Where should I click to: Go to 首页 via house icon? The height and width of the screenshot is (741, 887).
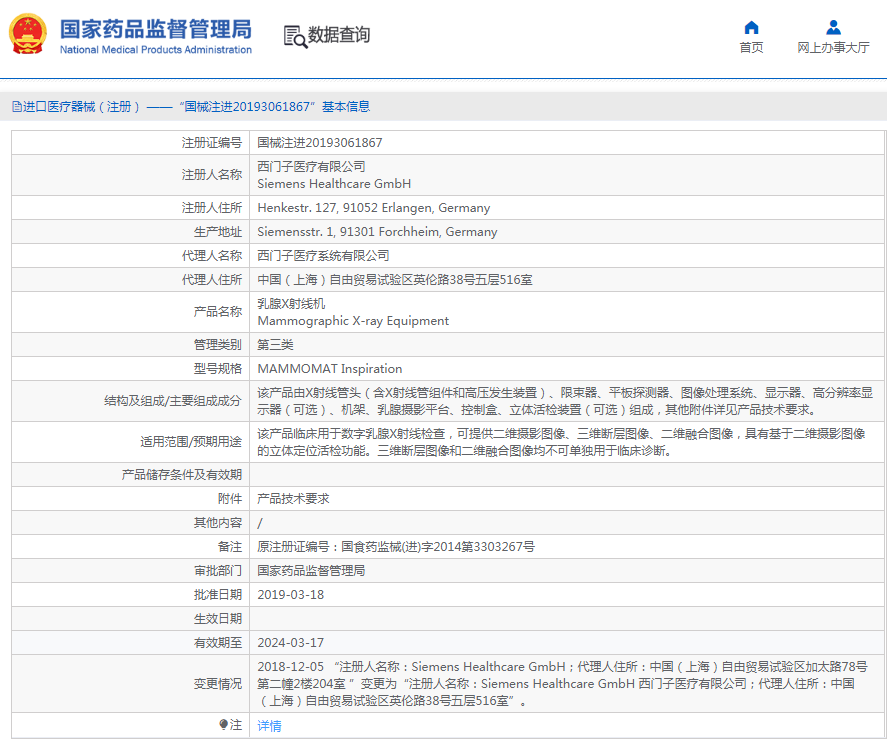click(751, 27)
